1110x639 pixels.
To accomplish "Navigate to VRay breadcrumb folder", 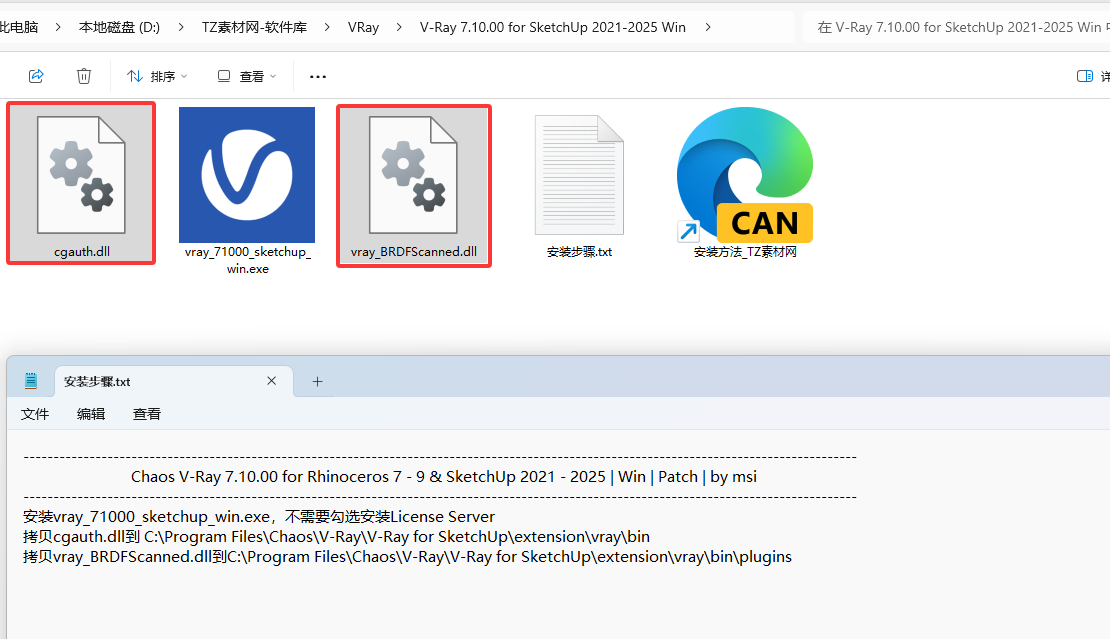I will (363, 27).
